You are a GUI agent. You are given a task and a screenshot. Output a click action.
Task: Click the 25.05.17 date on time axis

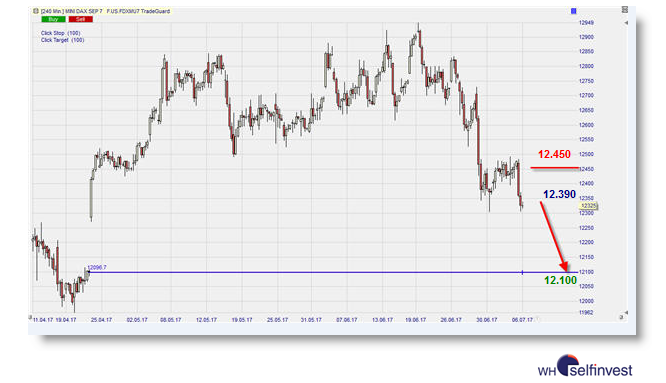(x=277, y=320)
